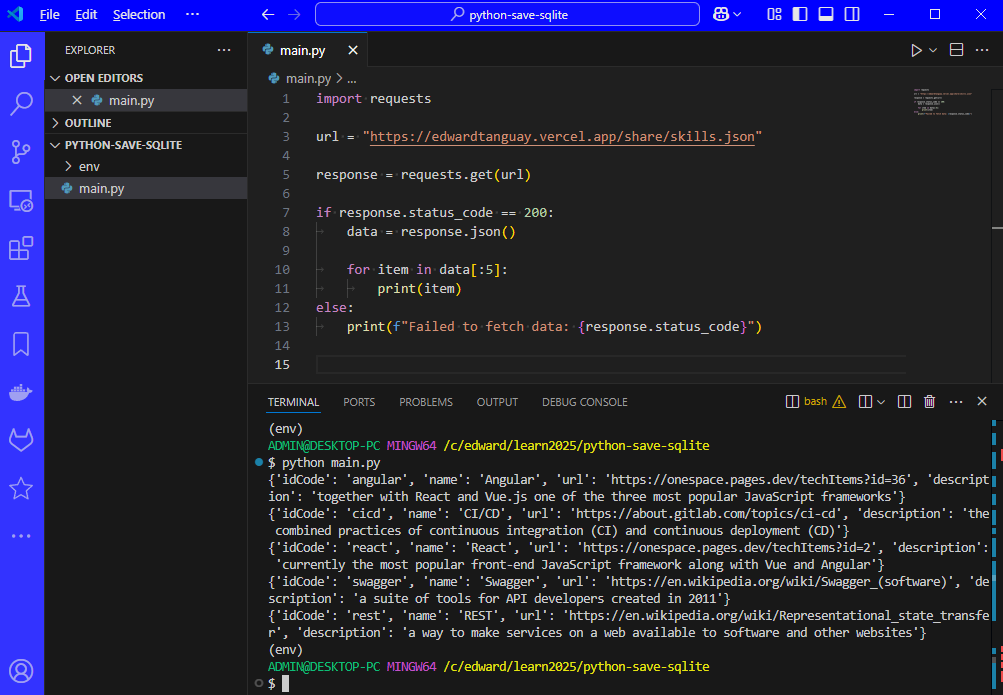
Task: Click the Run Python File play button
Action: pos(915,50)
